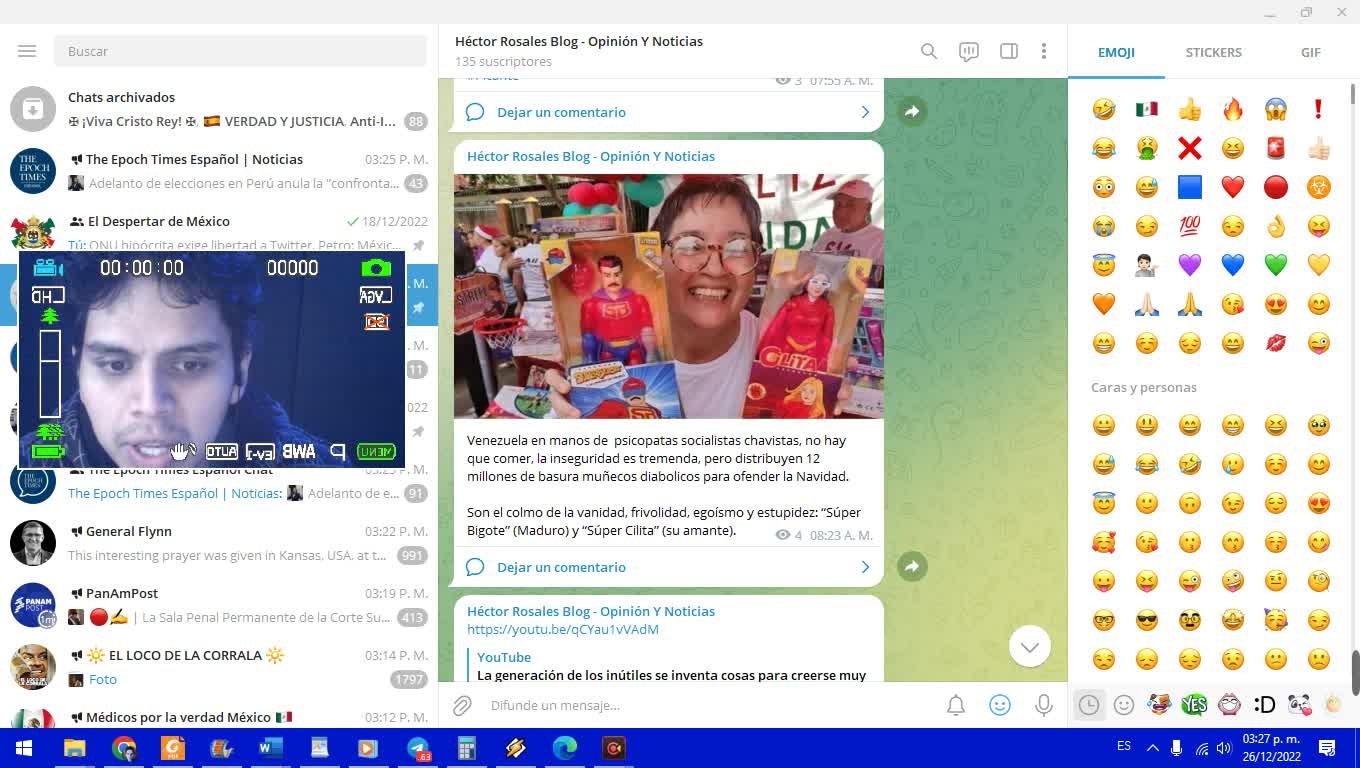Image resolution: width=1360 pixels, height=768 pixels.
Task: Open the Windows Start menu
Action: point(24,748)
